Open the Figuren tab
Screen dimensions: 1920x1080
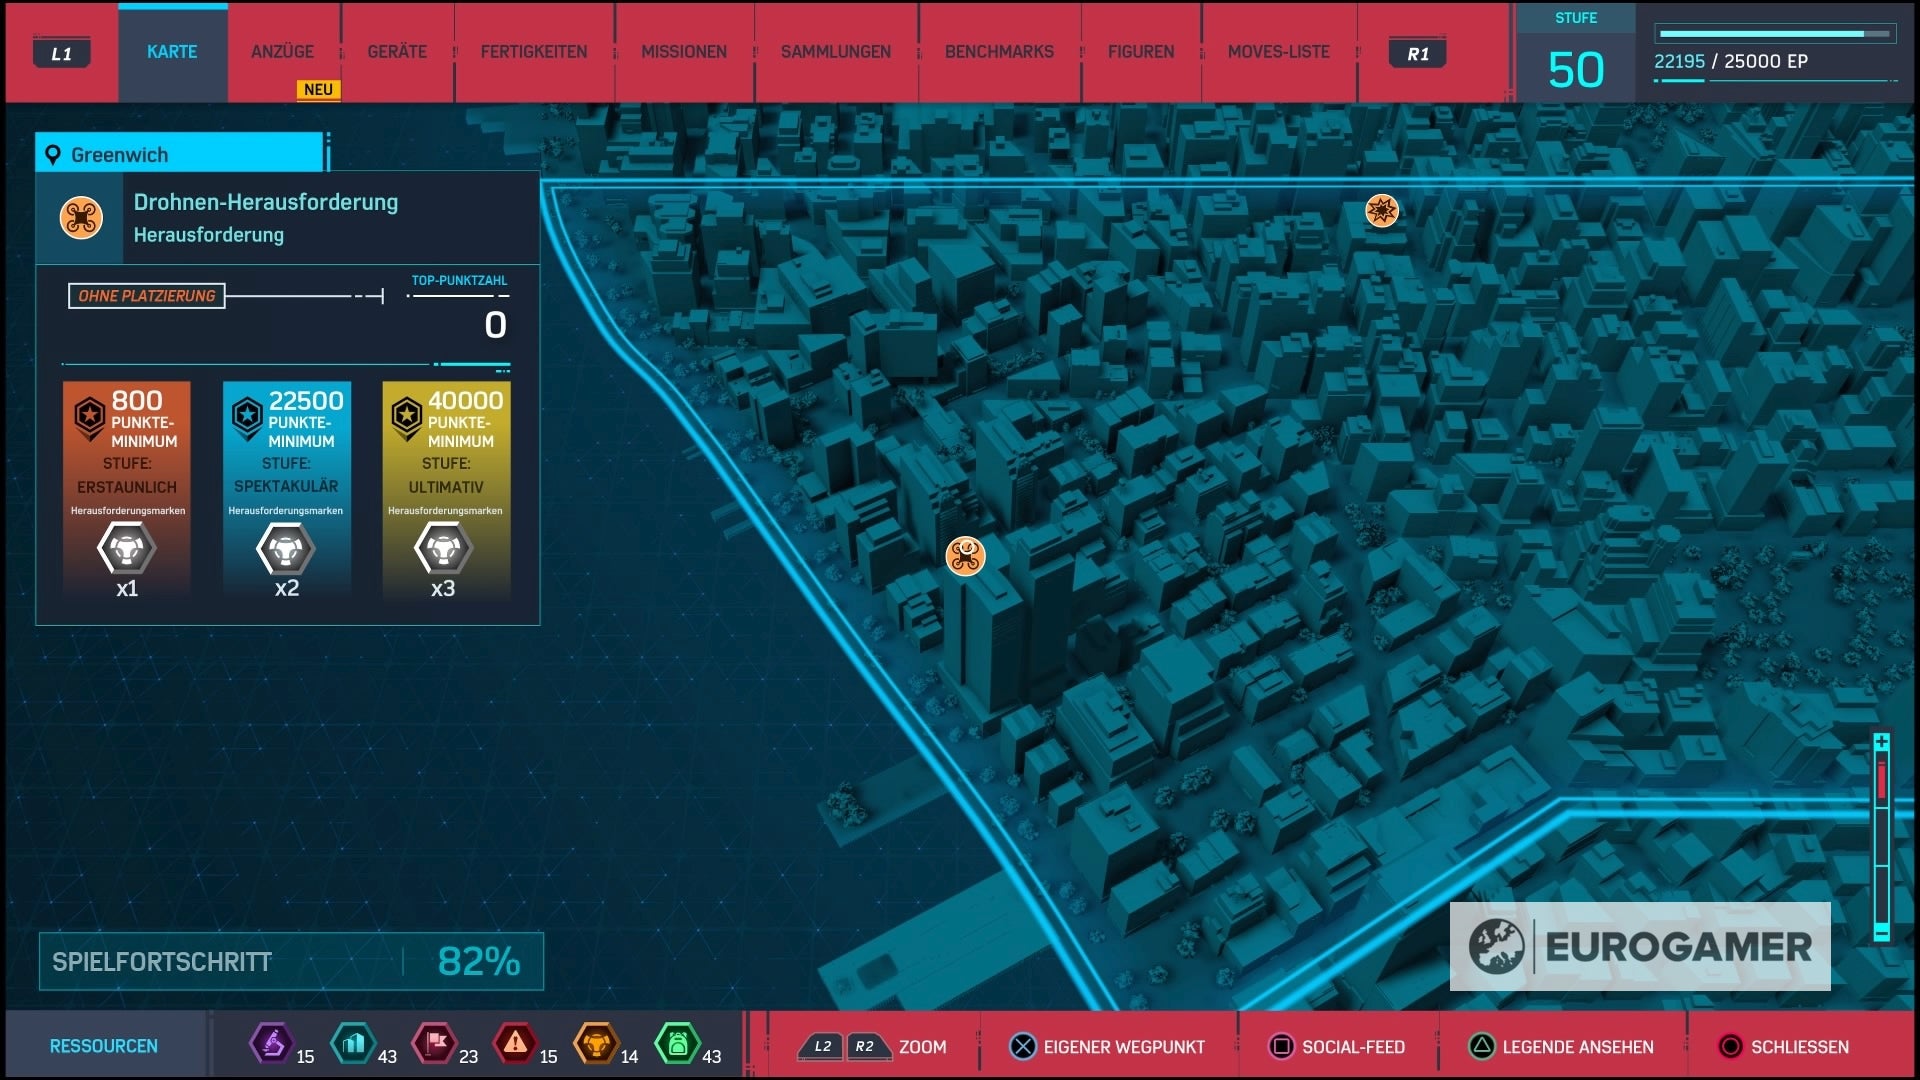coord(1141,52)
